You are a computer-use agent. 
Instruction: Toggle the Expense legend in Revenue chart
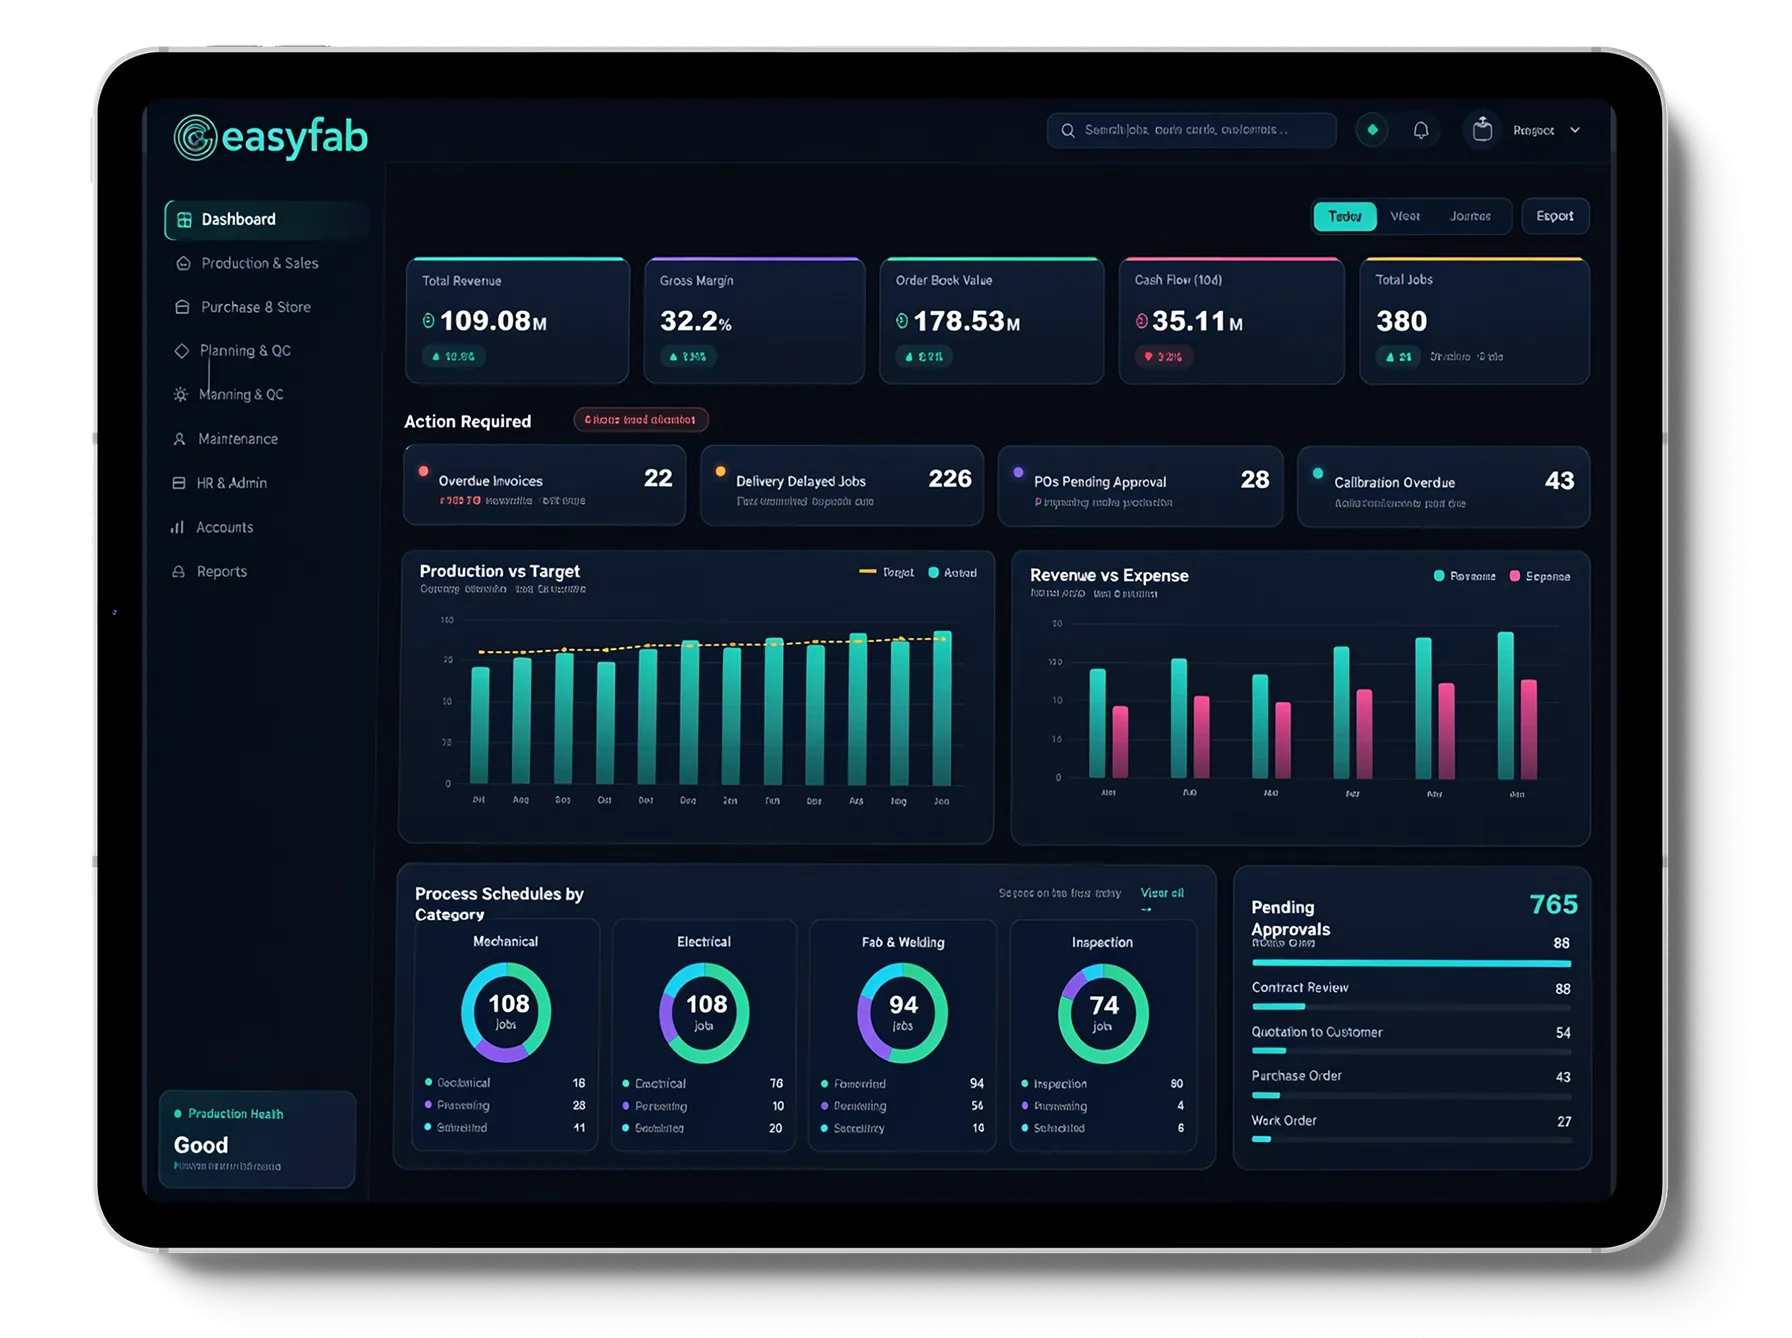coord(1540,576)
